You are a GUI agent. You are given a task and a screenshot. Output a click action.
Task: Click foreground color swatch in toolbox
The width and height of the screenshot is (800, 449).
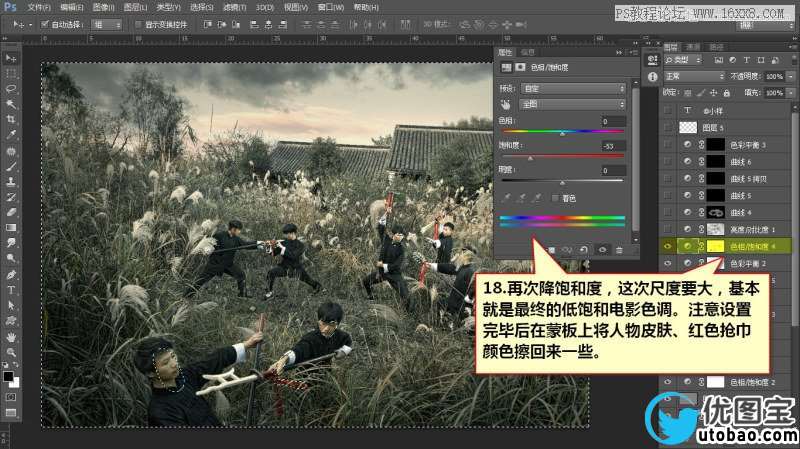(x=8, y=377)
